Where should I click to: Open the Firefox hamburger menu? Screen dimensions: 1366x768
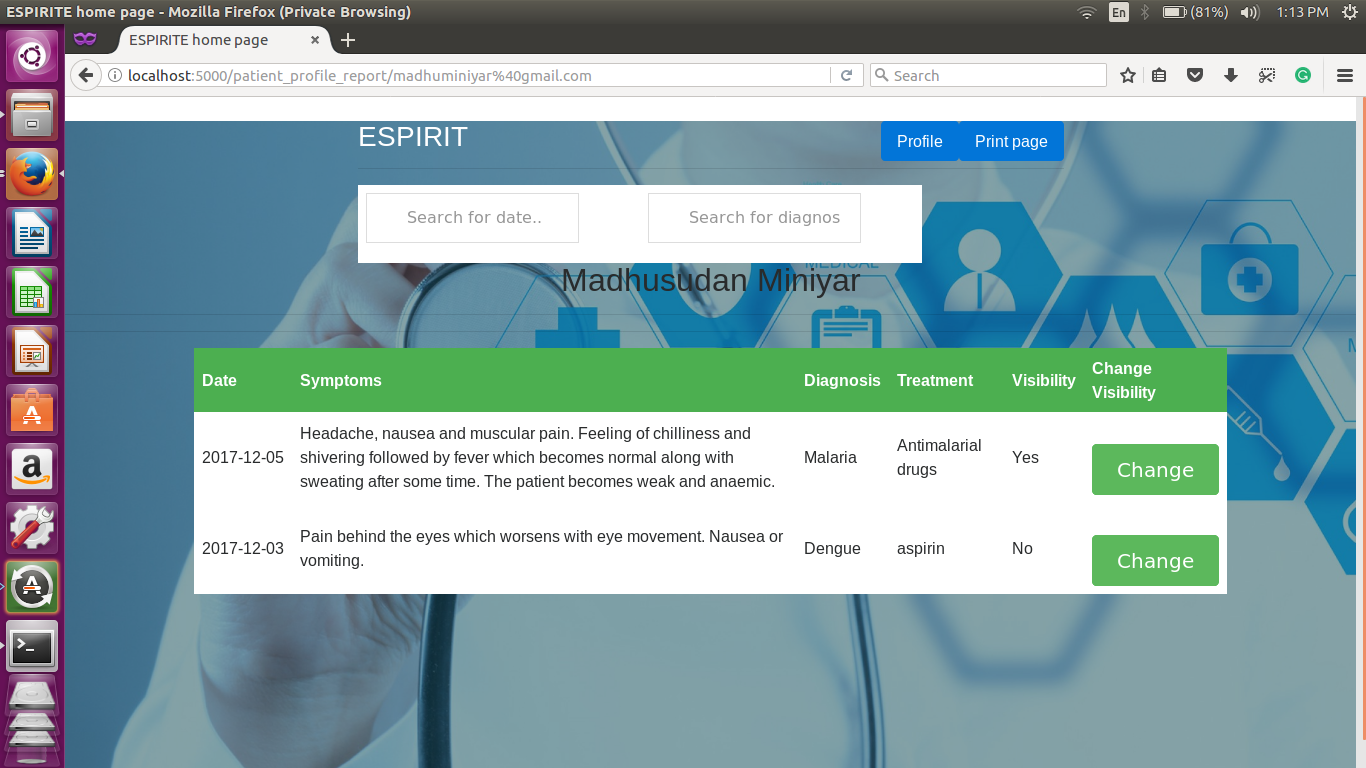pyautogui.click(x=1345, y=75)
